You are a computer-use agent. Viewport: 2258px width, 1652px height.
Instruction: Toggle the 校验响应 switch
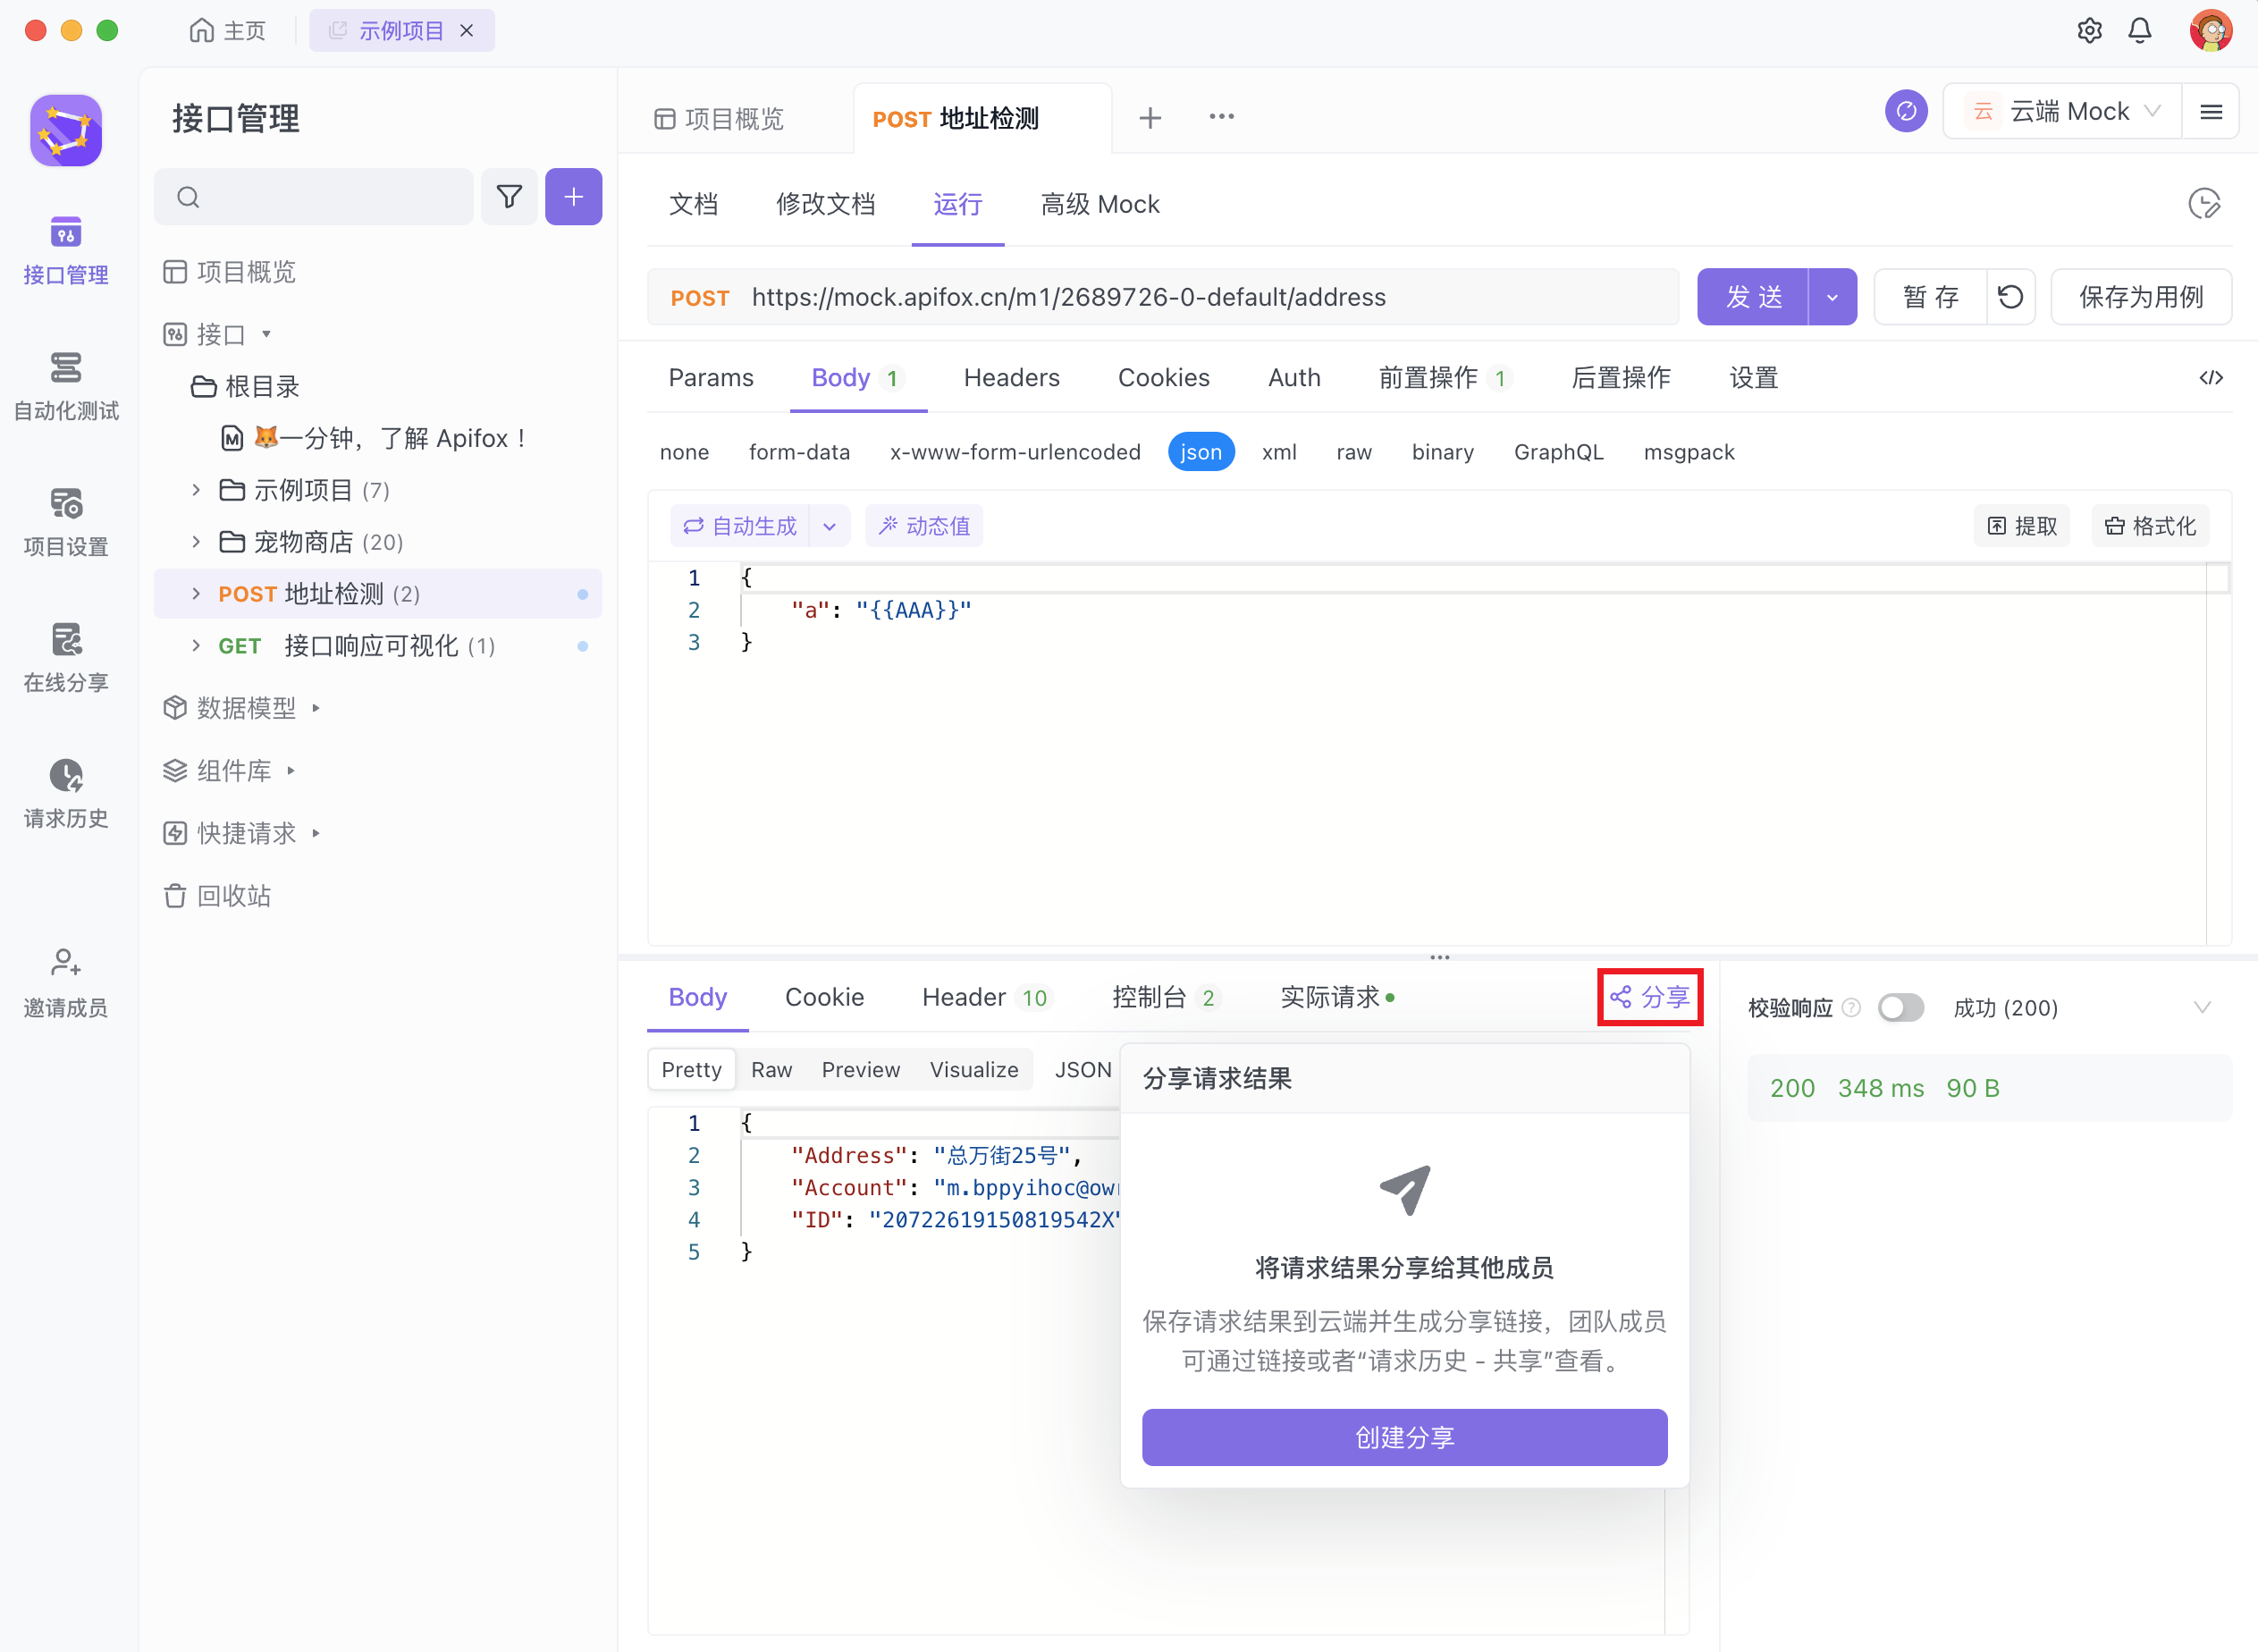pyautogui.click(x=1900, y=1007)
